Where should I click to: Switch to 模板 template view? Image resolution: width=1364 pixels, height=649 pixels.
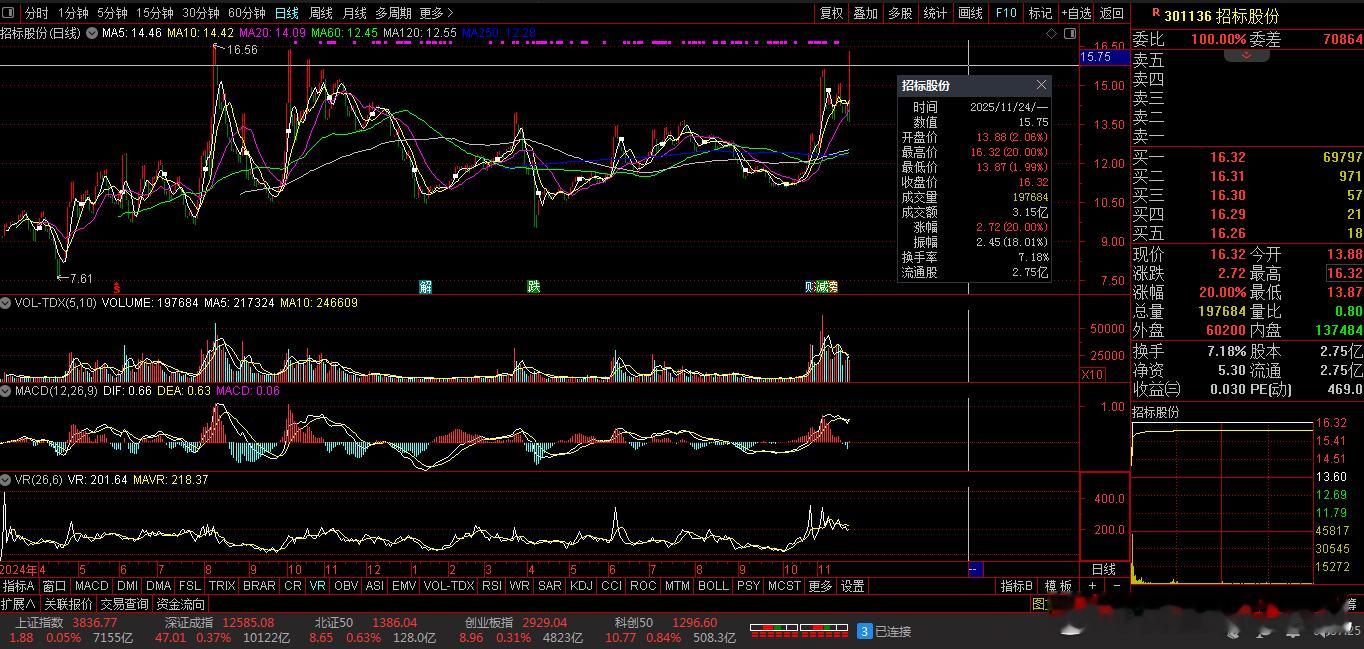[x=1058, y=586]
